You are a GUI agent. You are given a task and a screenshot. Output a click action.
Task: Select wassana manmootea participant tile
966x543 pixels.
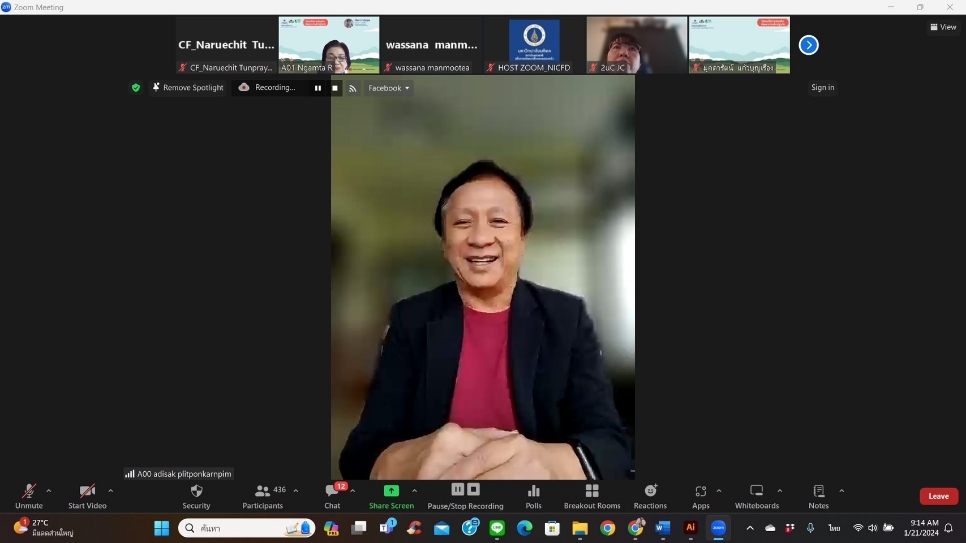431,45
